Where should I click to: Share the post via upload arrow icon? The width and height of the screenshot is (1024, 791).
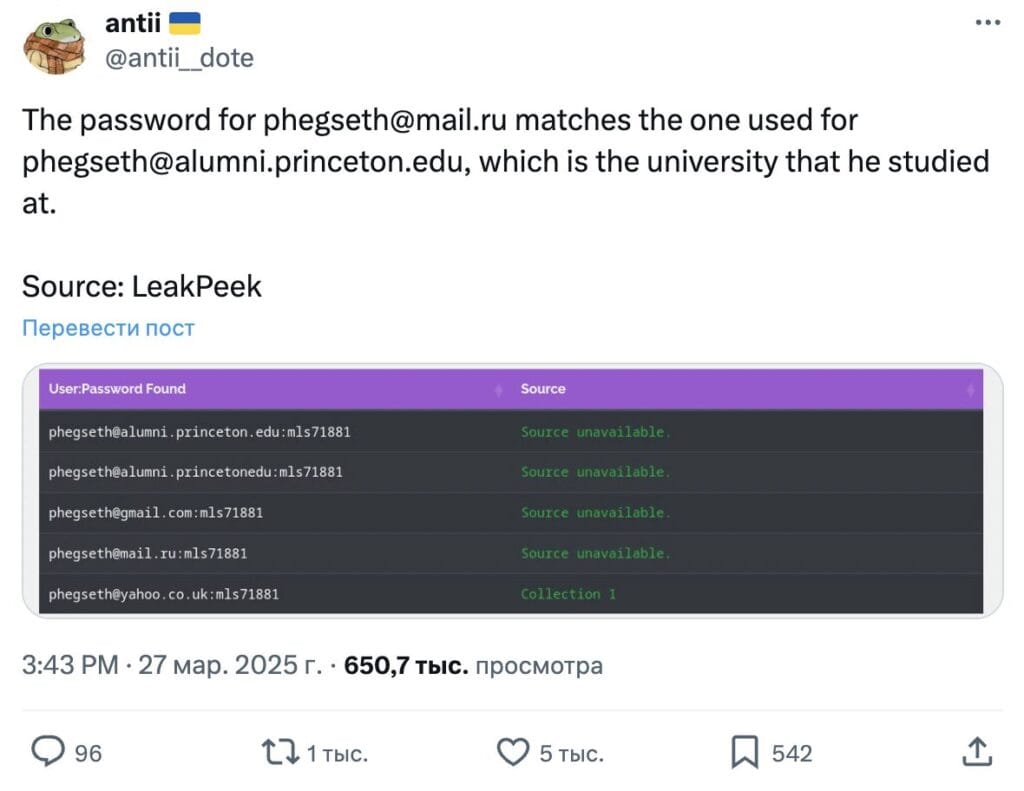(977, 752)
